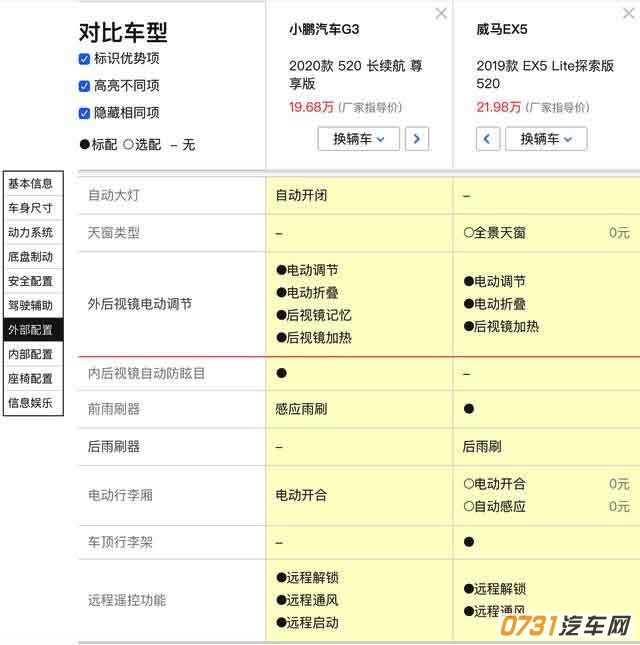Toggle 标识优势项 checkbox
Image resolution: width=640 pixels, height=645 pixels.
84,59
